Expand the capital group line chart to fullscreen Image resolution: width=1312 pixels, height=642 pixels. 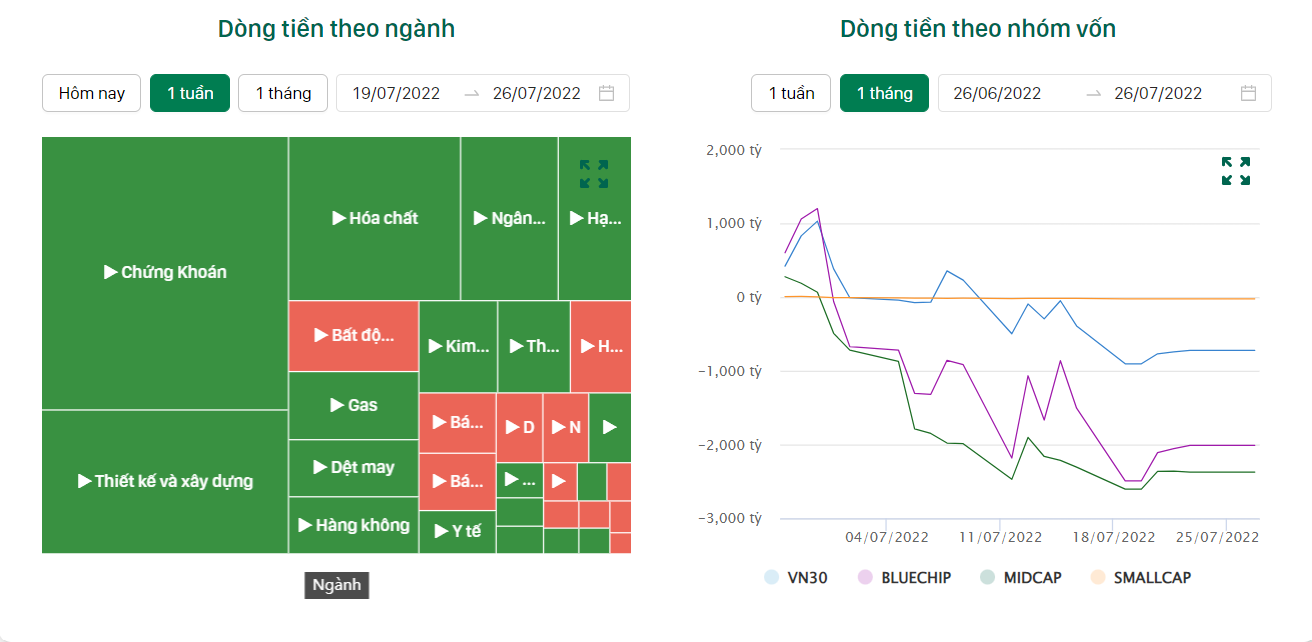point(1236,171)
